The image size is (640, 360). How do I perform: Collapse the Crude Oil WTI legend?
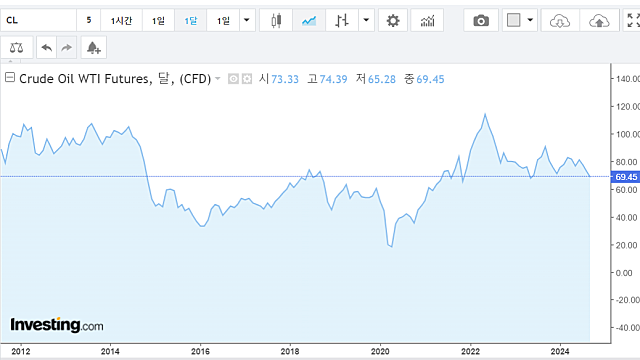point(10,78)
